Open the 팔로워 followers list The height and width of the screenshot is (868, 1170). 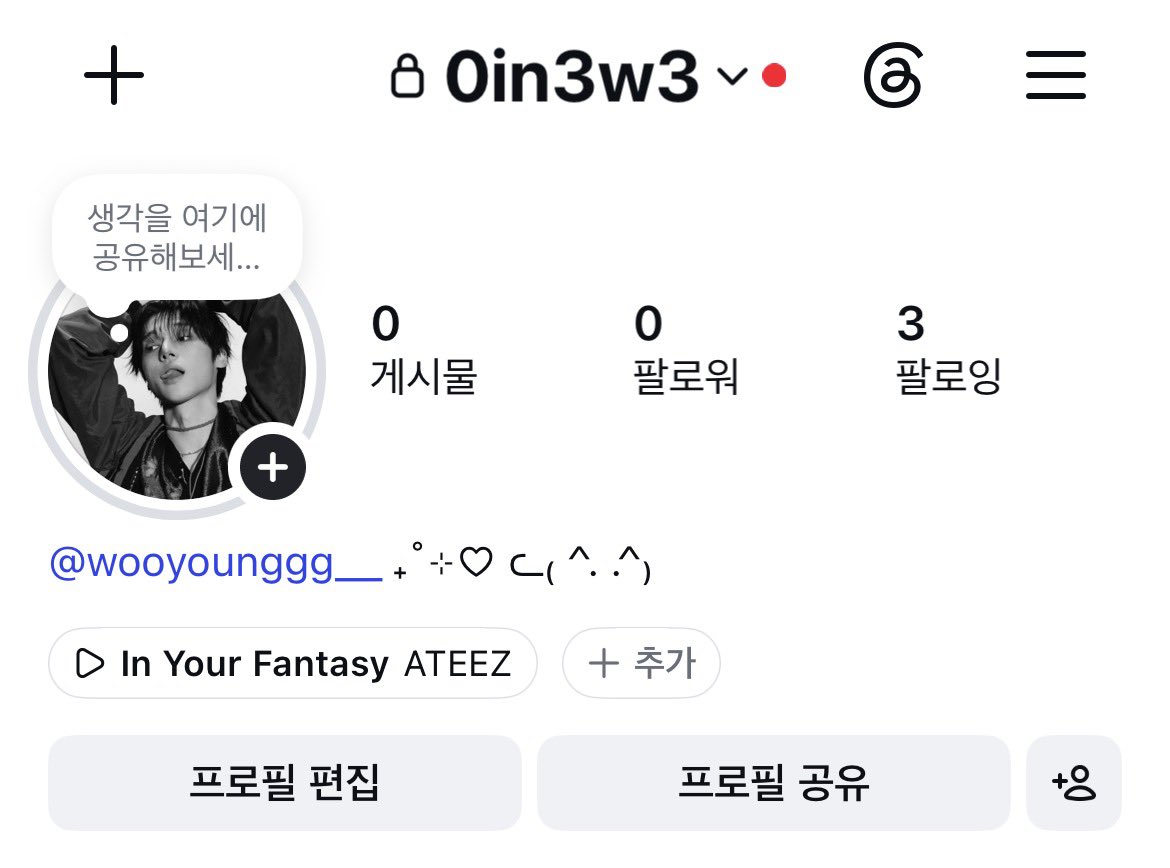tap(686, 349)
